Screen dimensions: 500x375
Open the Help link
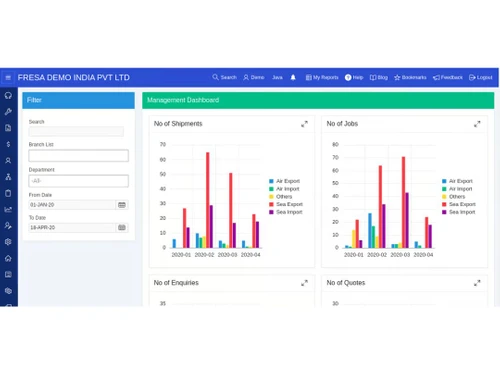[354, 77]
